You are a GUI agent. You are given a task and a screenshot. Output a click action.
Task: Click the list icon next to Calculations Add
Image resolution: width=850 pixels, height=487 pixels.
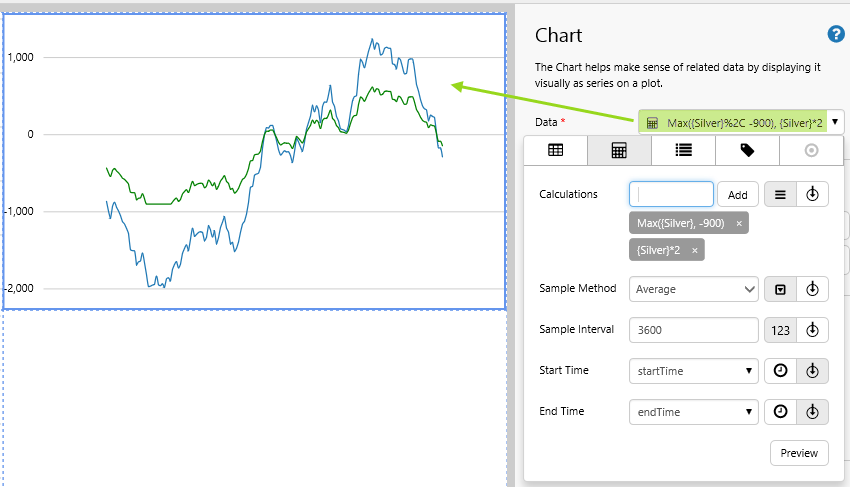(x=780, y=194)
